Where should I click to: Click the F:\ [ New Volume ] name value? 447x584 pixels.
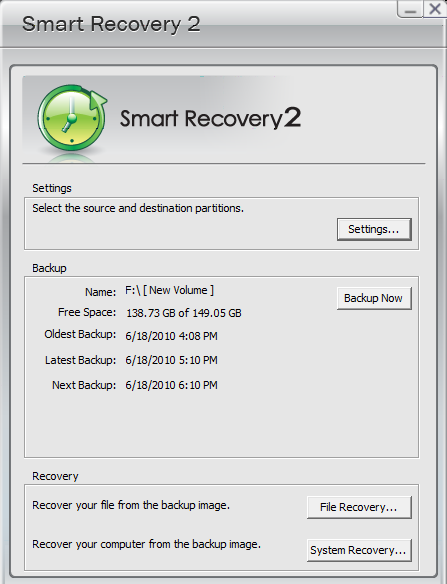coord(169,290)
